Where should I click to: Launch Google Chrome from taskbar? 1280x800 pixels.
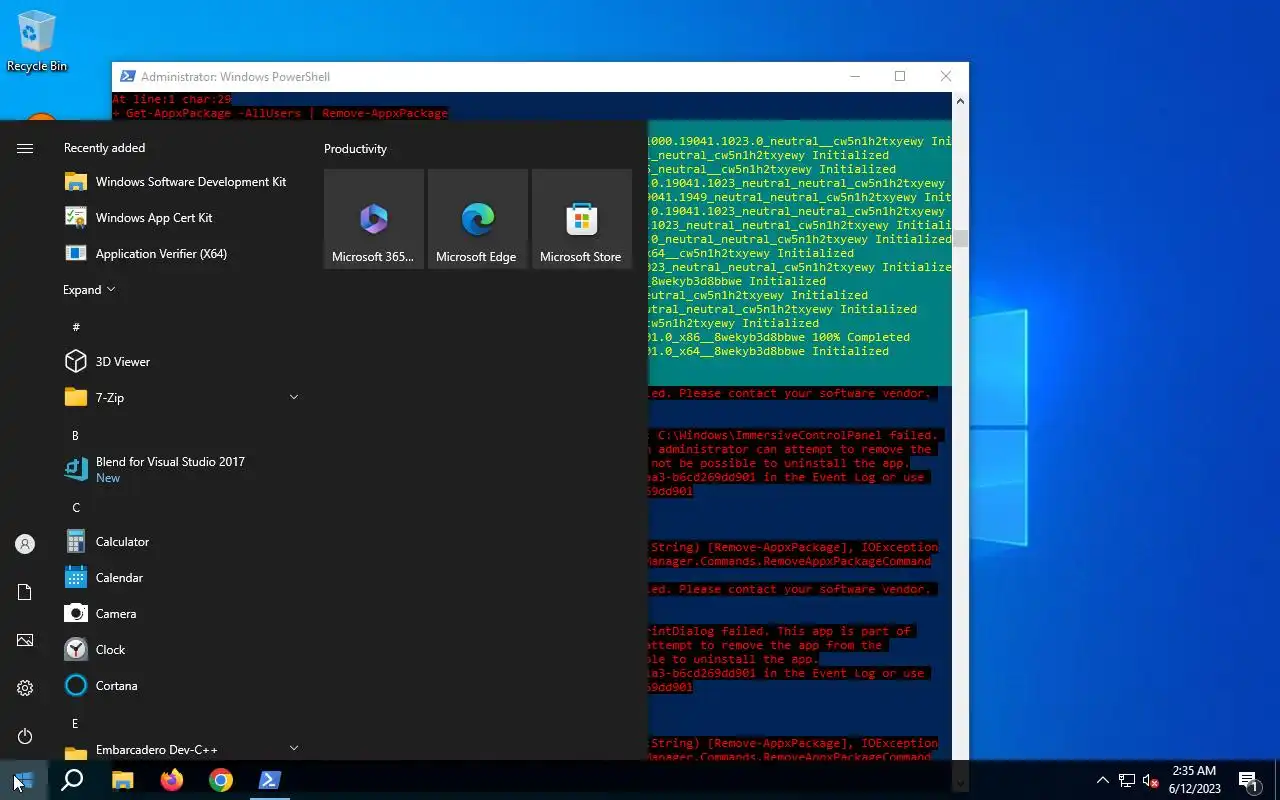click(220, 780)
